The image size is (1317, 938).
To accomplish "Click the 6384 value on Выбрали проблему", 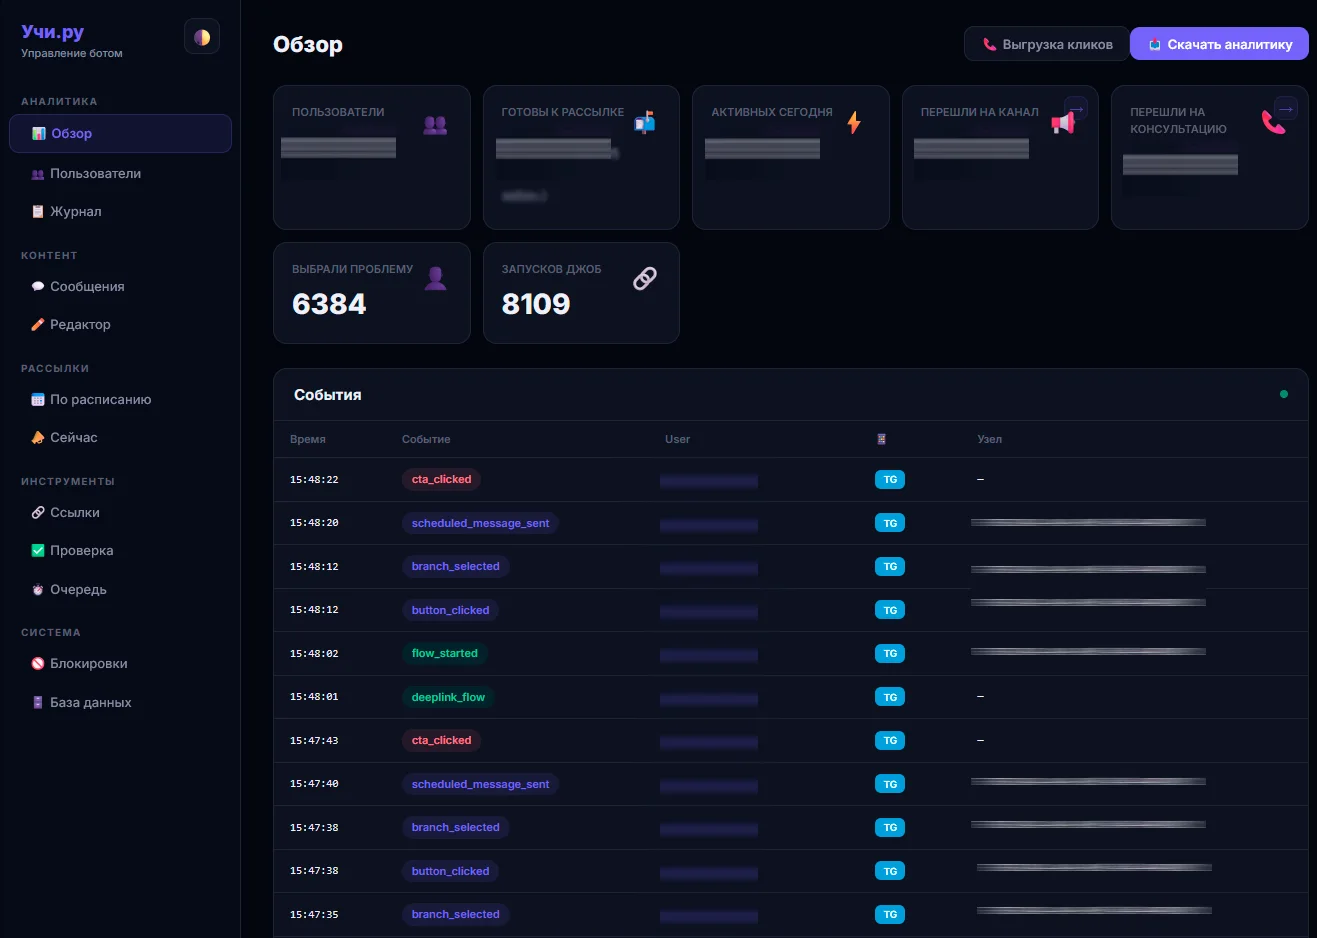I will pos(329,304).
